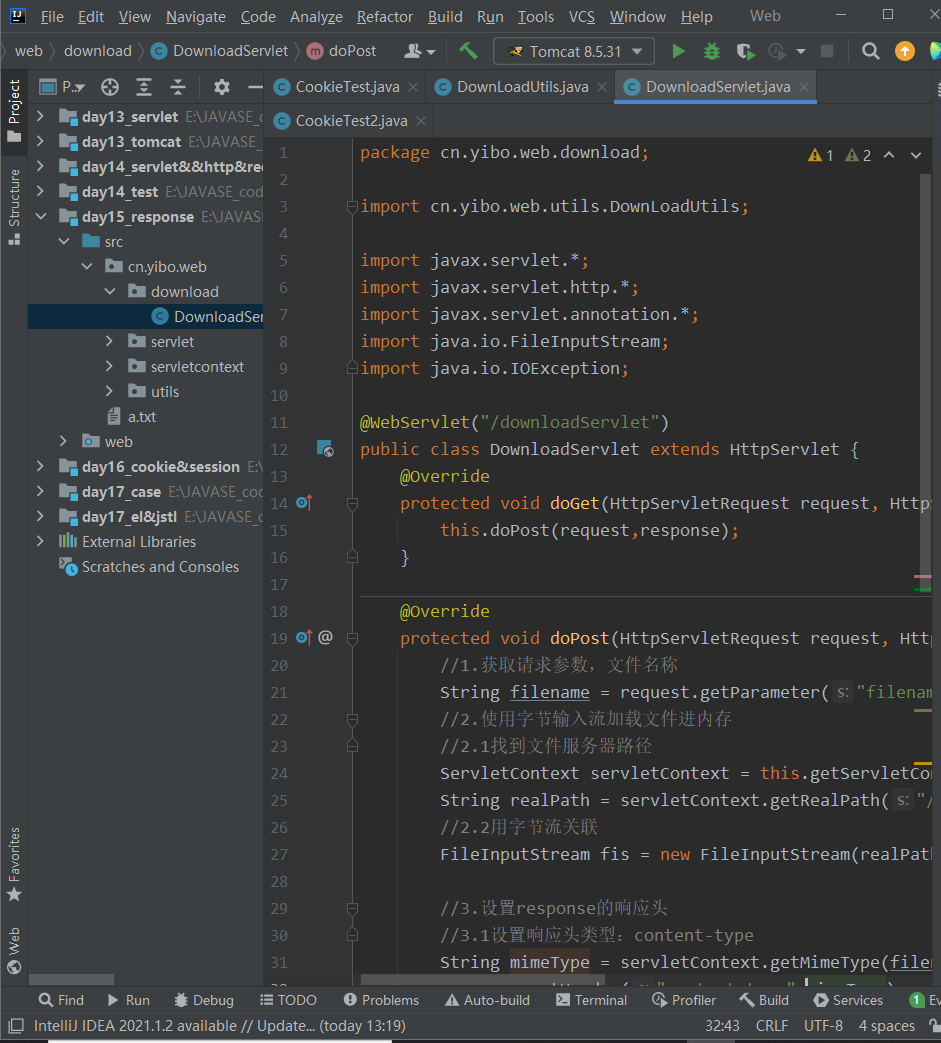Image resolution: width=941 pixels, height=1043 pixels.
Task: Click the orange update arrow icon
Action: pyautogui.click(x=904, y=51)
